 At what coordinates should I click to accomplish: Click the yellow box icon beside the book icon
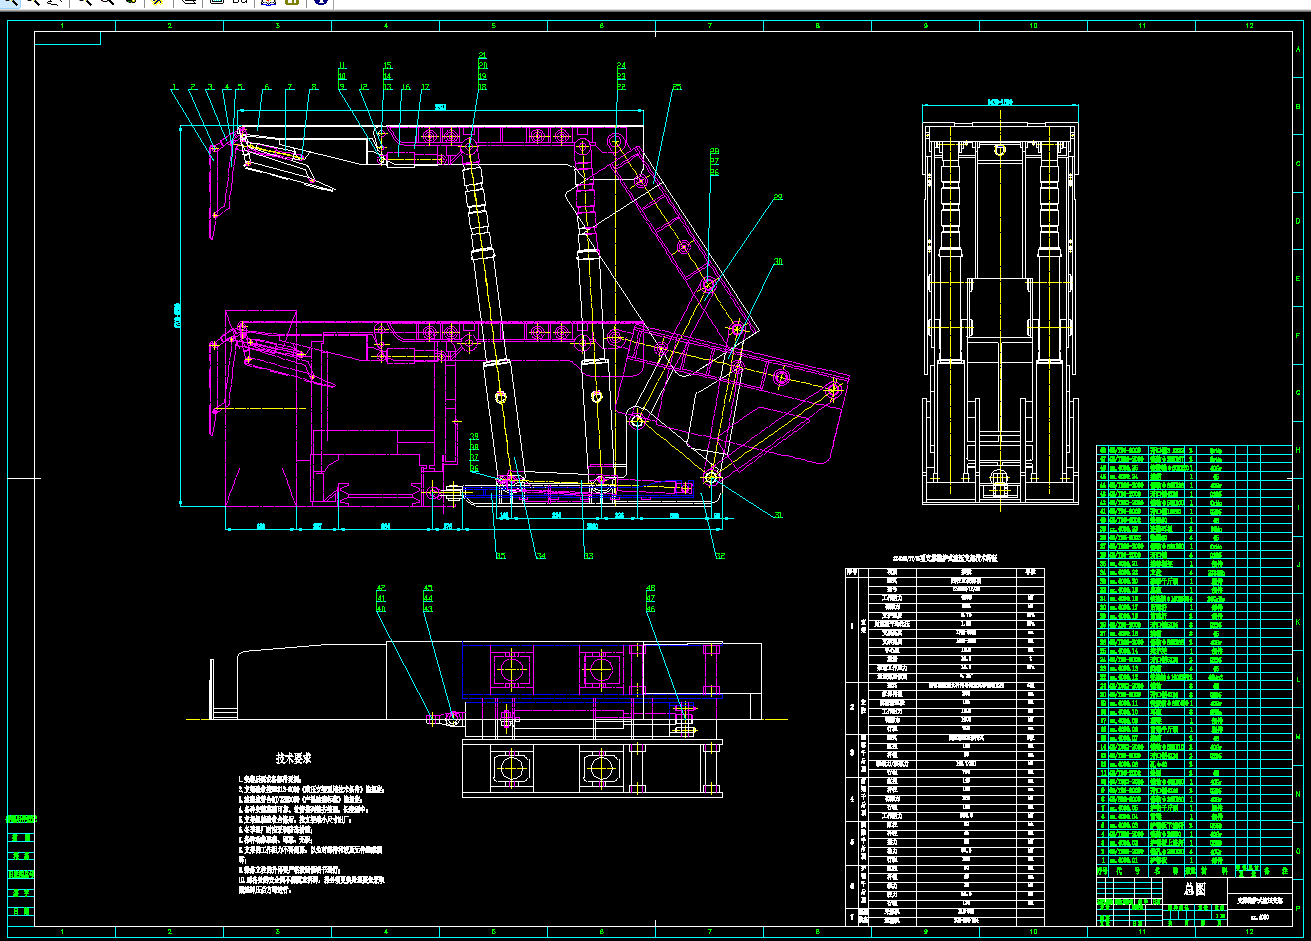point(292,3)
